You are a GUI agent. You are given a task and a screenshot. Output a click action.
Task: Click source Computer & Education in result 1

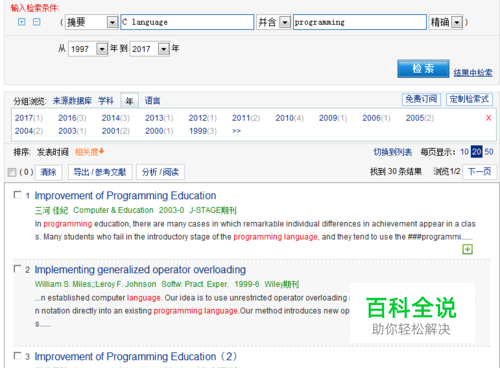[x=113, y=210]
